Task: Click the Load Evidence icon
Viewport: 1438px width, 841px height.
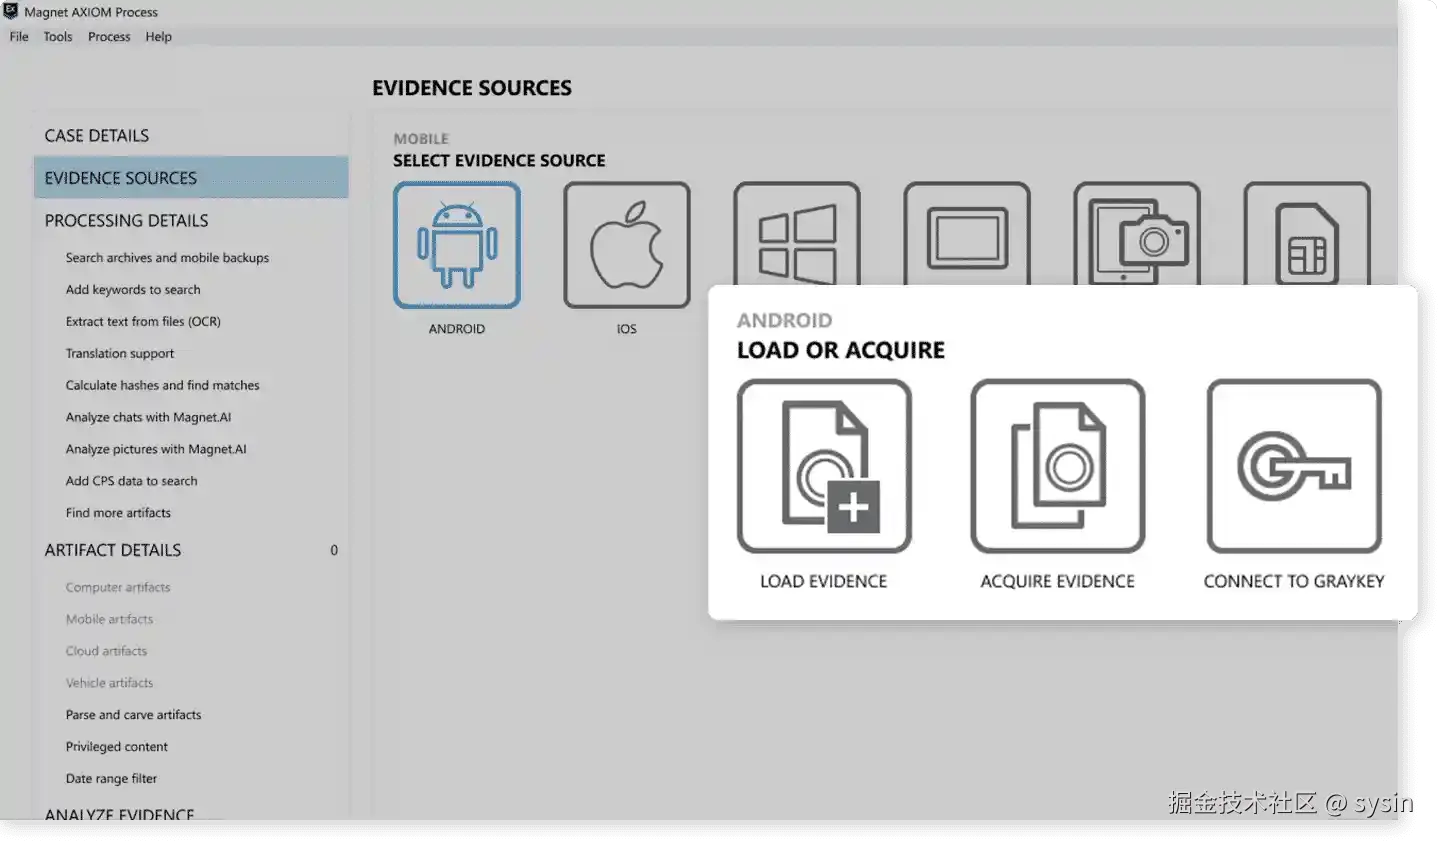Action: tap(824, 466)
